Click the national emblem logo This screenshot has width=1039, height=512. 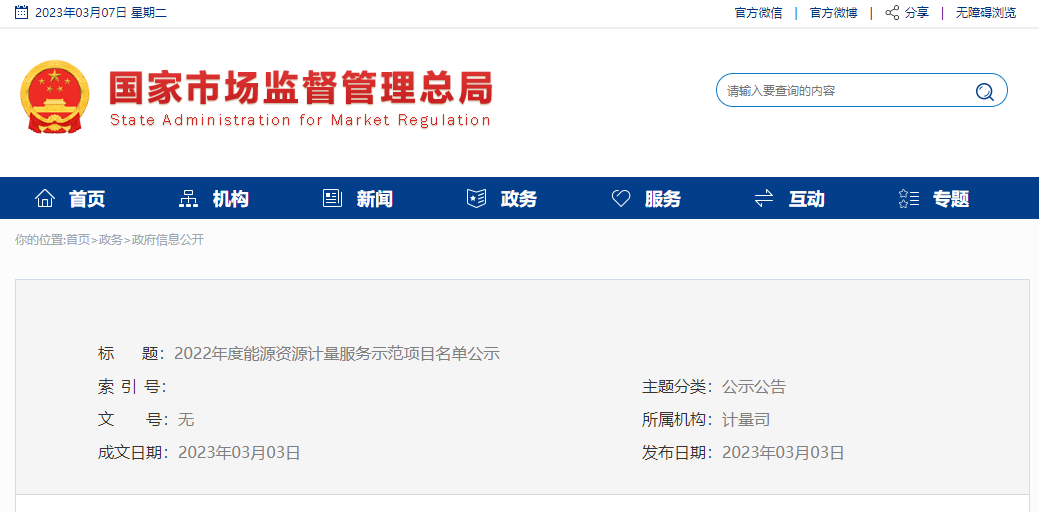click(x=54, y=97)
